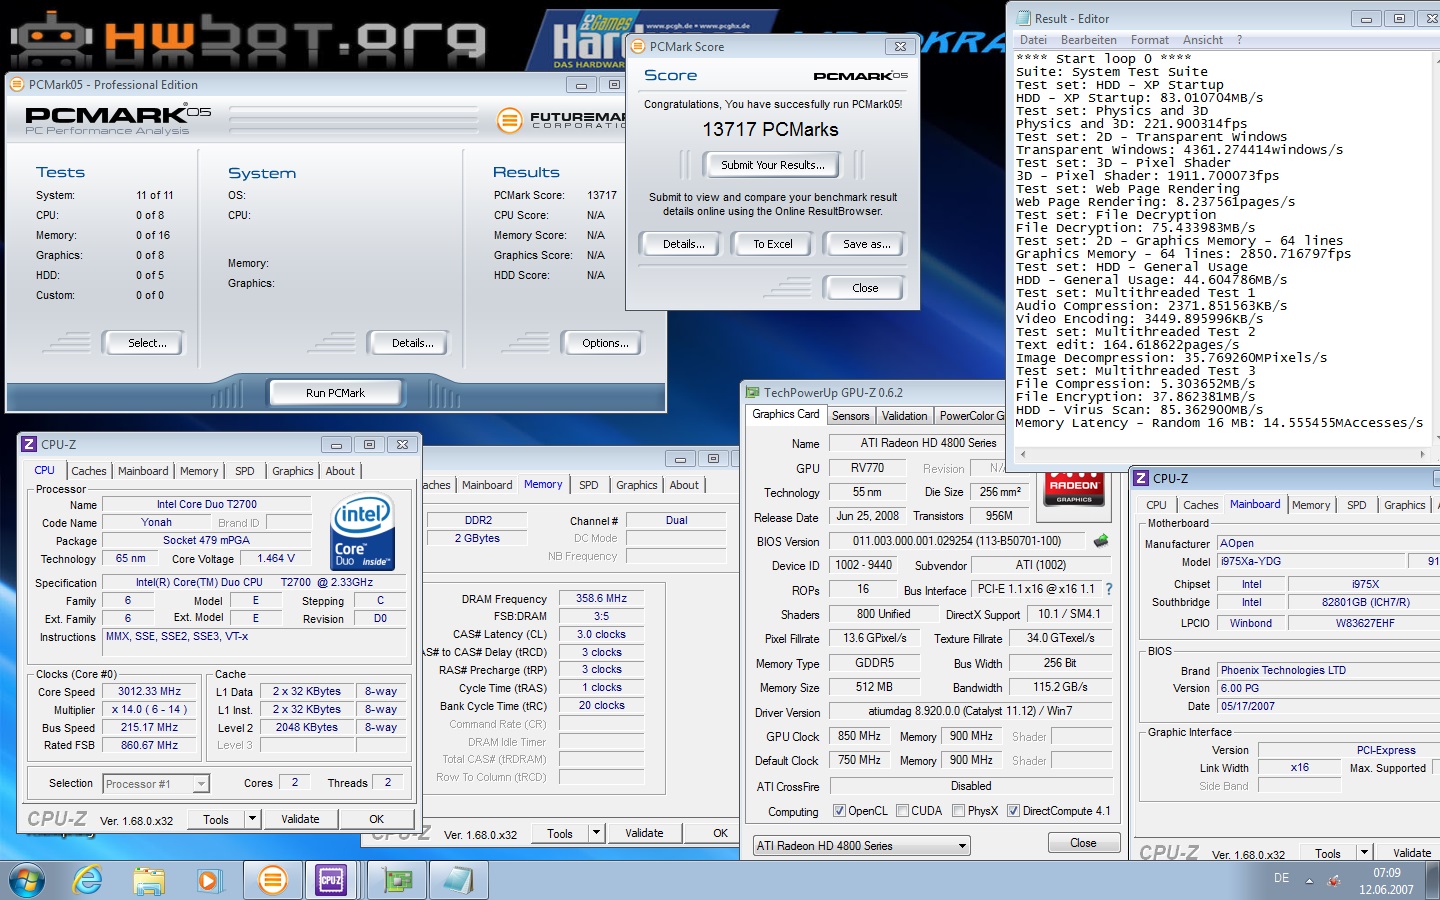This screenshot has width=1440, height=900.
Task: Open Caches tab in CPU-Z processor window
Action: (x=89, y=471)
